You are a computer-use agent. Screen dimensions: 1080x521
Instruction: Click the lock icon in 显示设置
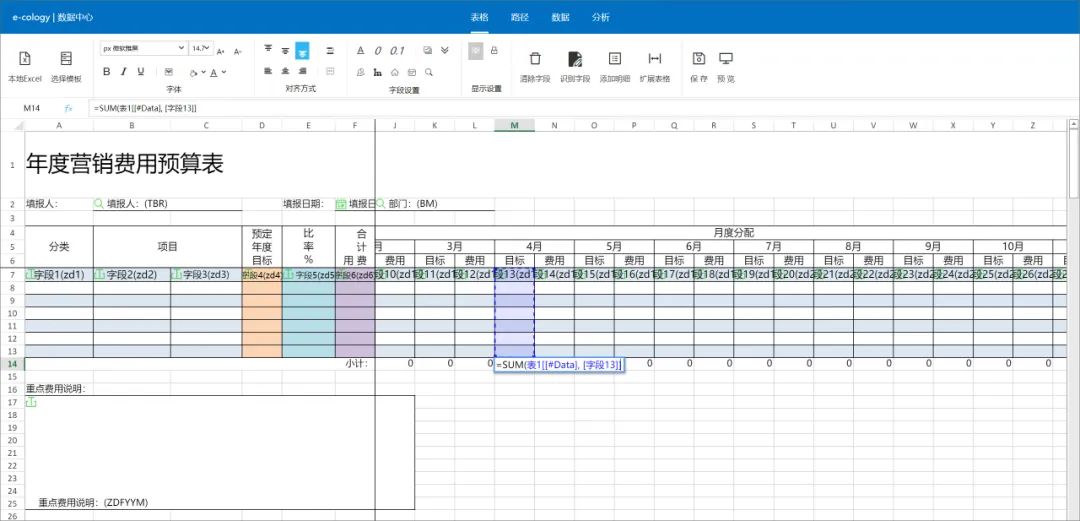tap(494, 50)
